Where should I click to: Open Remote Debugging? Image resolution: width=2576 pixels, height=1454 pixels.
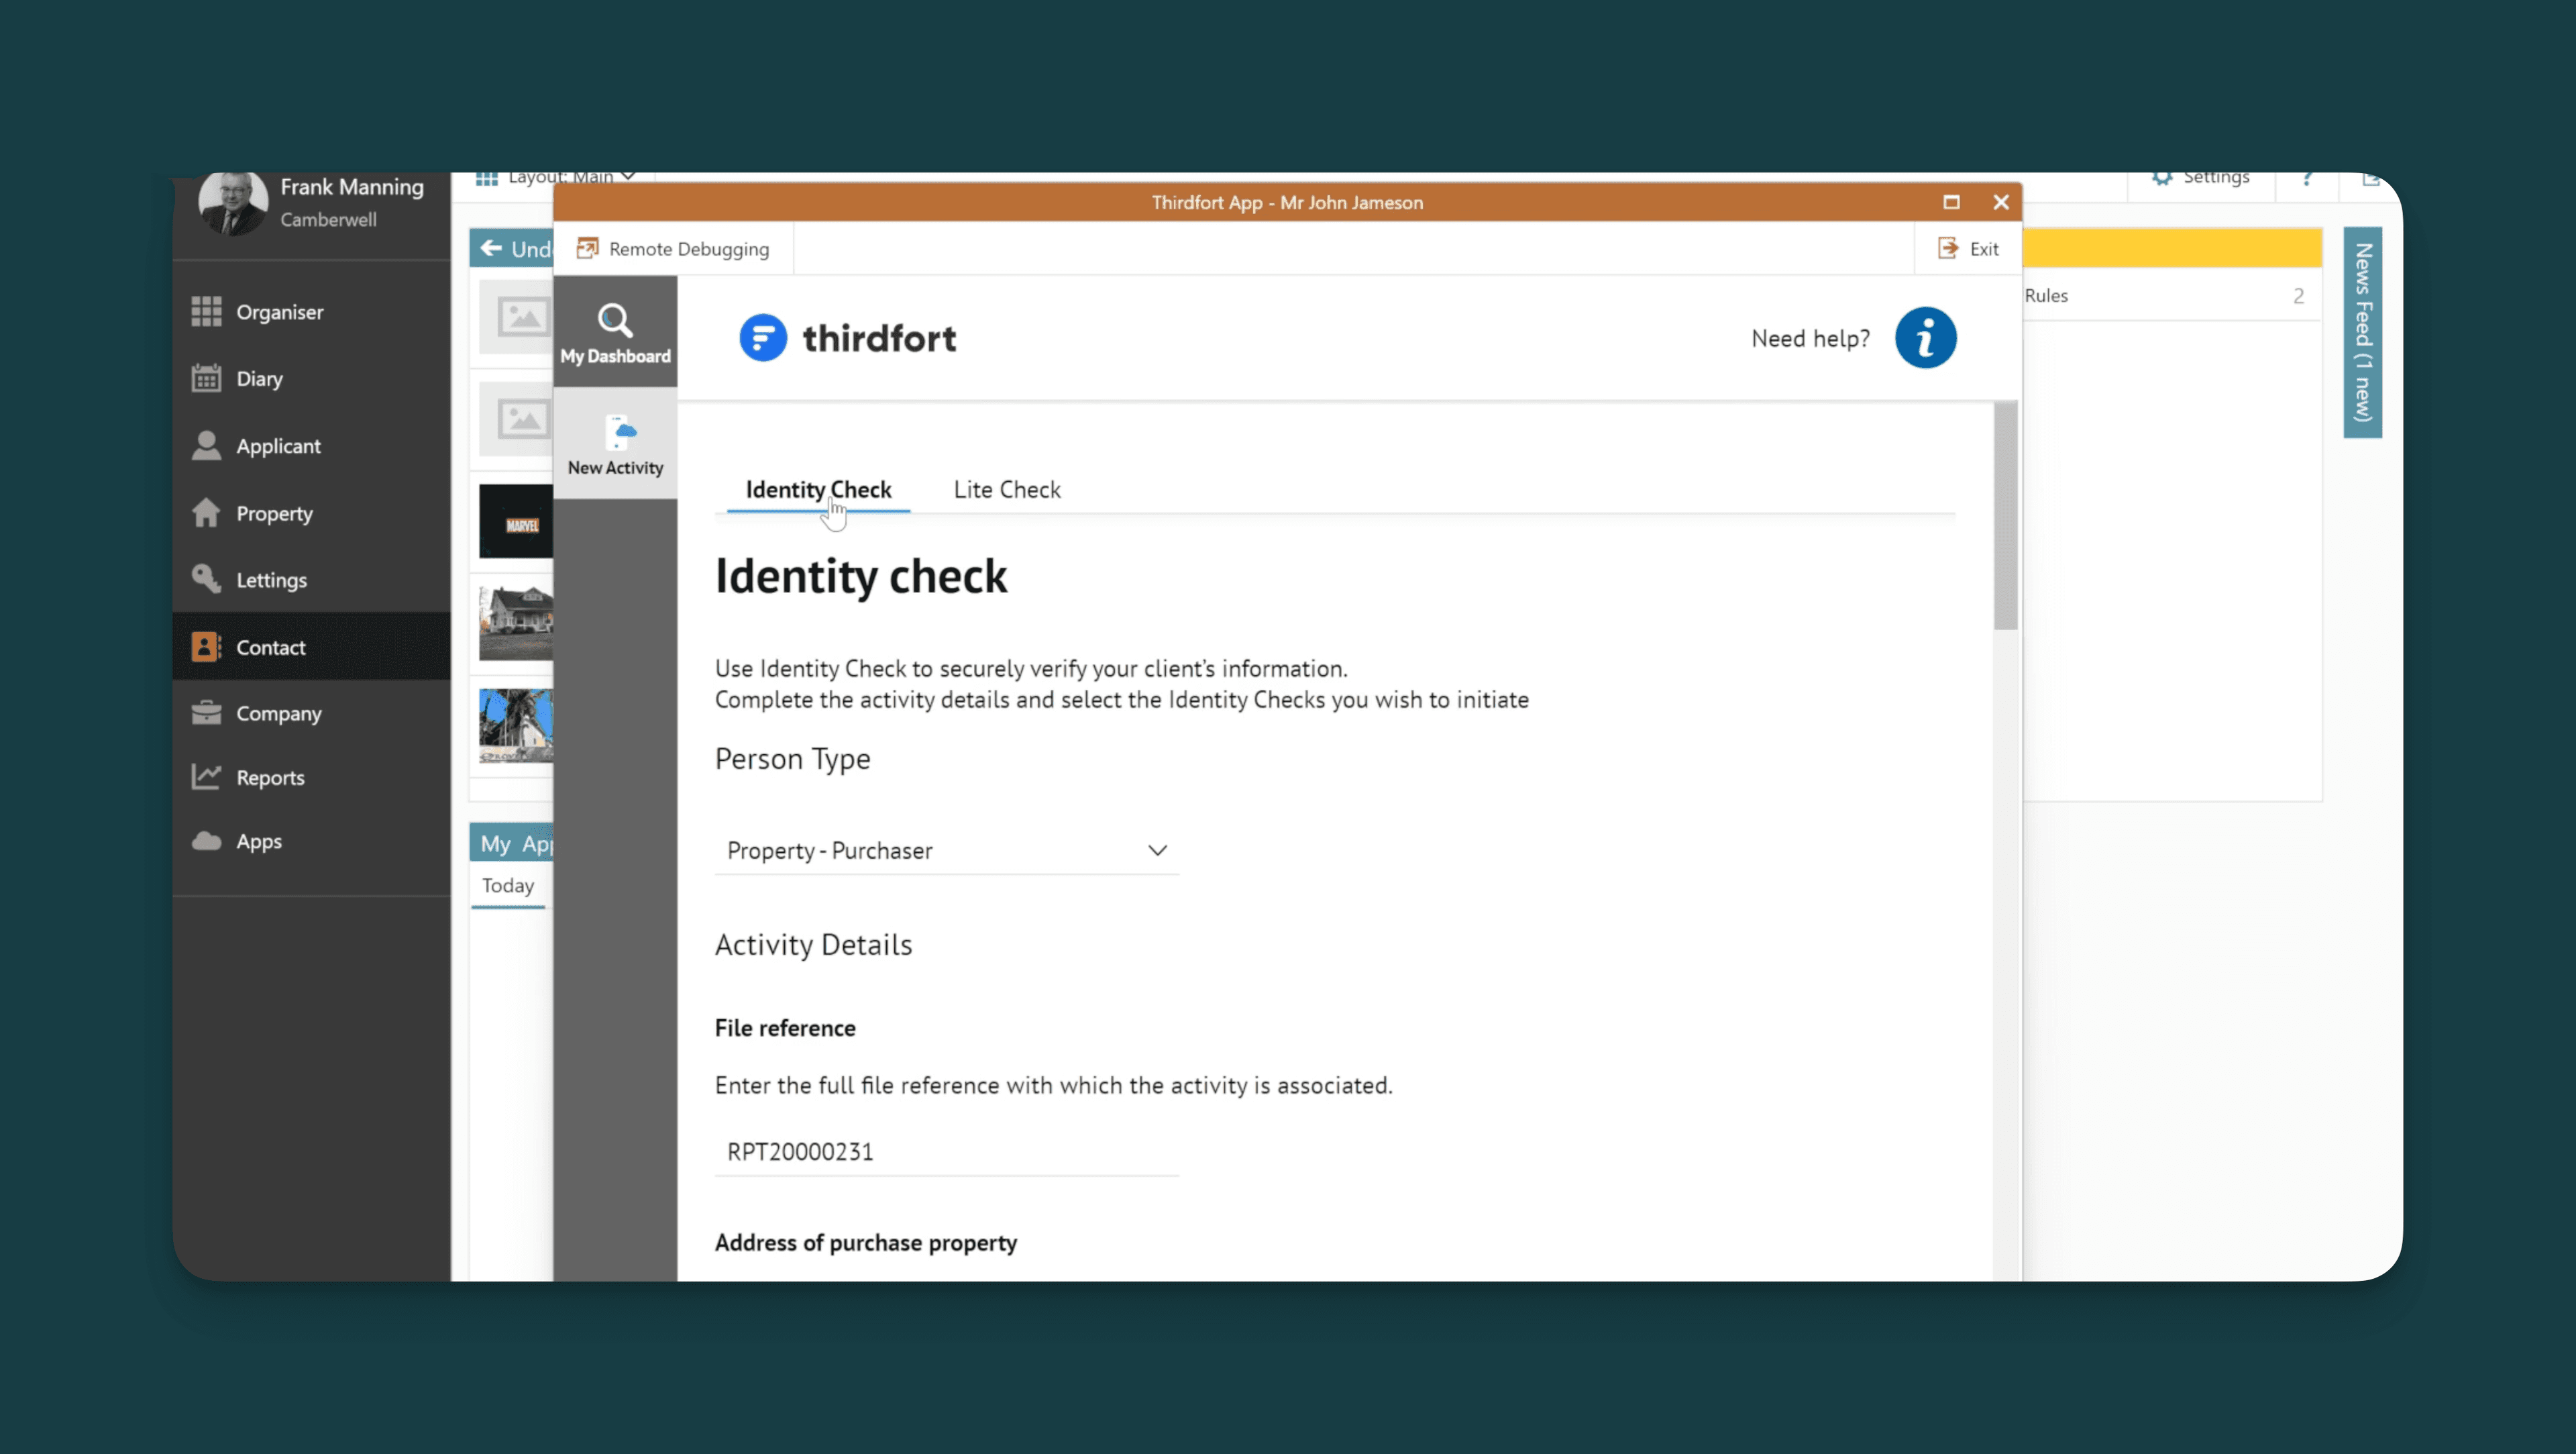(673, 249)
